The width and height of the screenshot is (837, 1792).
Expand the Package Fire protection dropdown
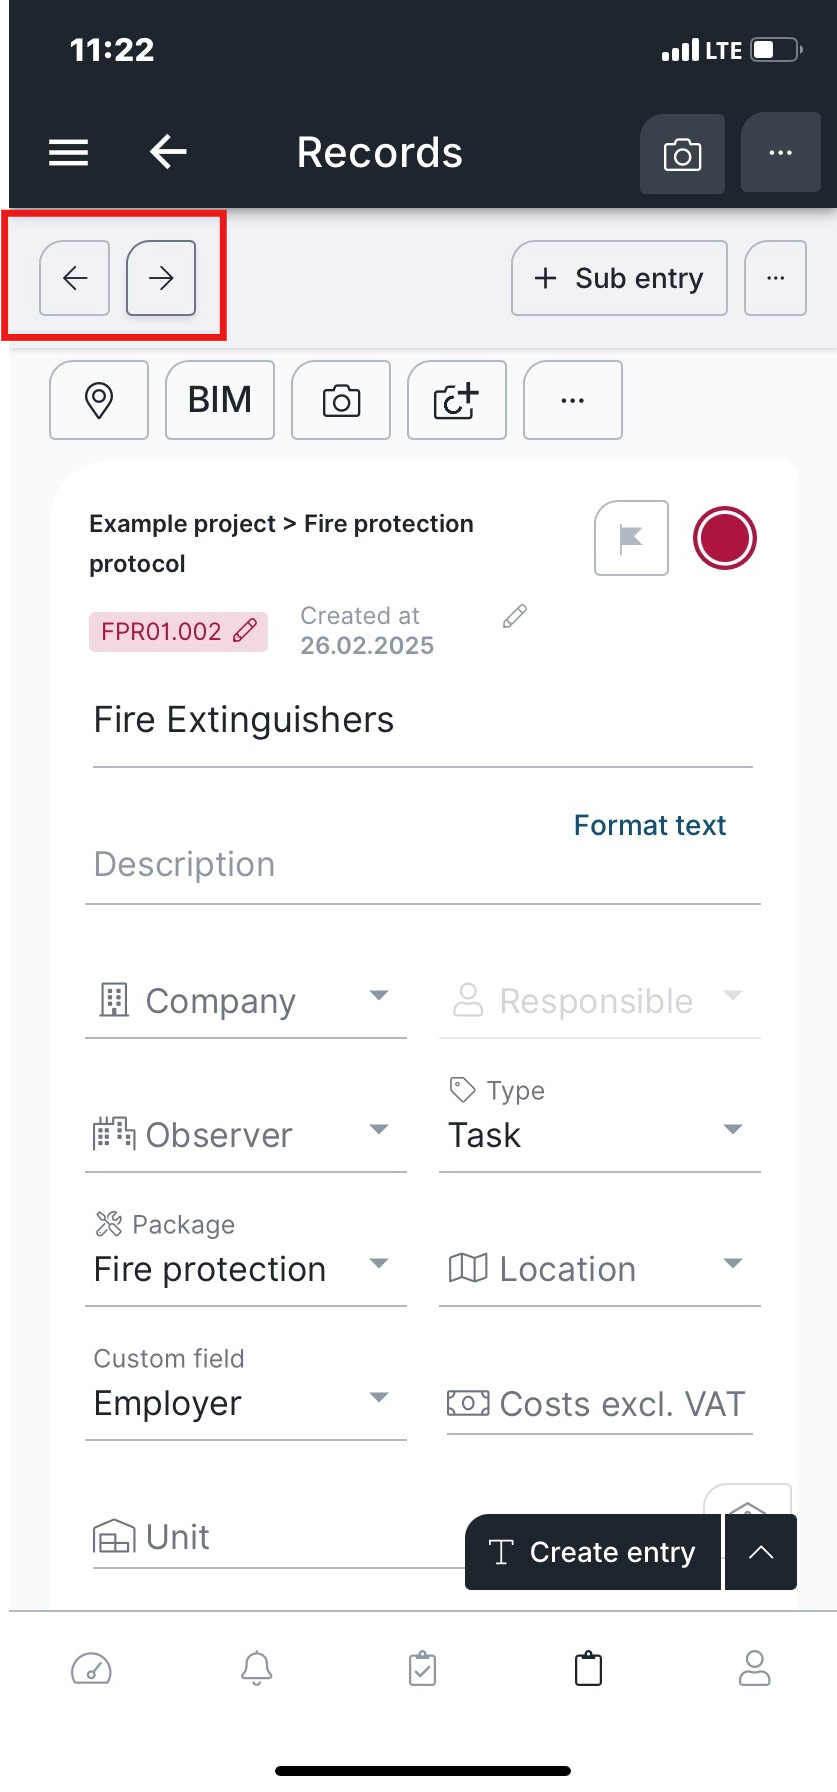click(x=246, y=1255)
